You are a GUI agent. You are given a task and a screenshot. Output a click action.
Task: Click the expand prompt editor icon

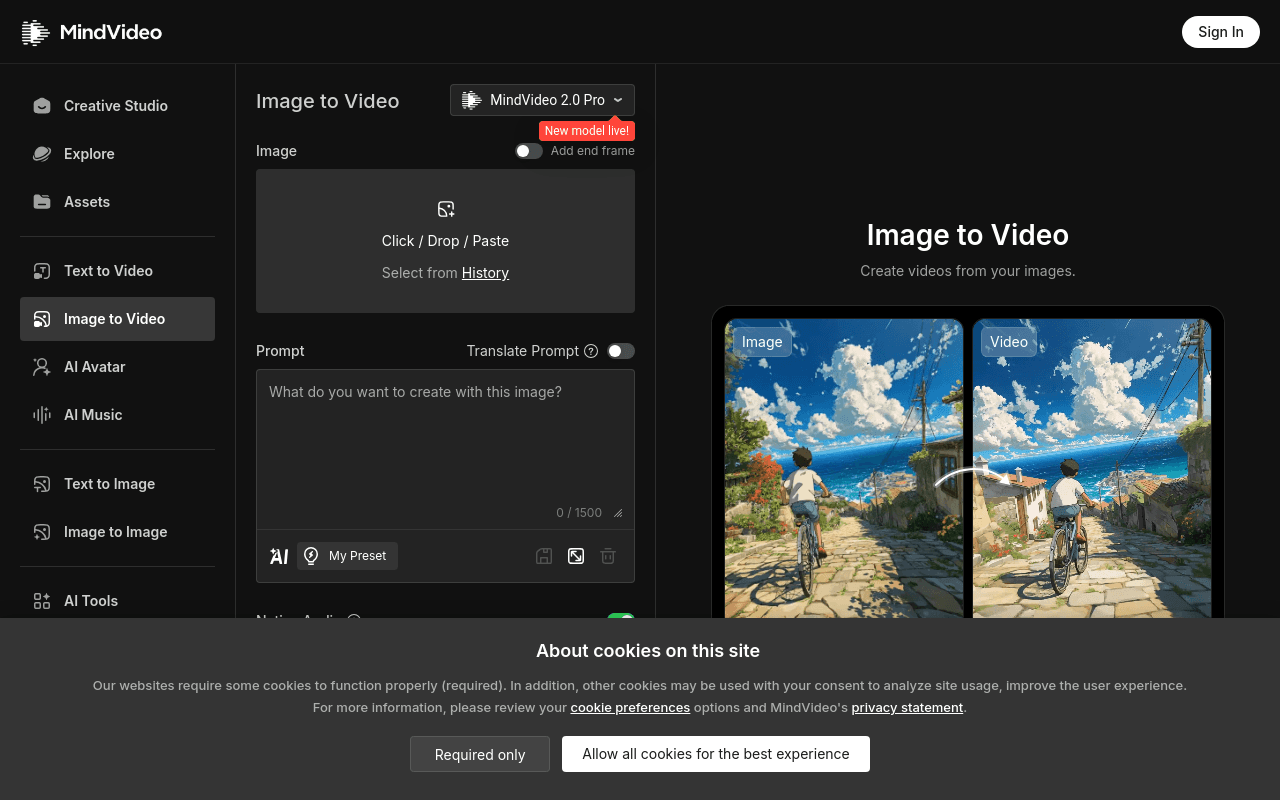(576, 556)
